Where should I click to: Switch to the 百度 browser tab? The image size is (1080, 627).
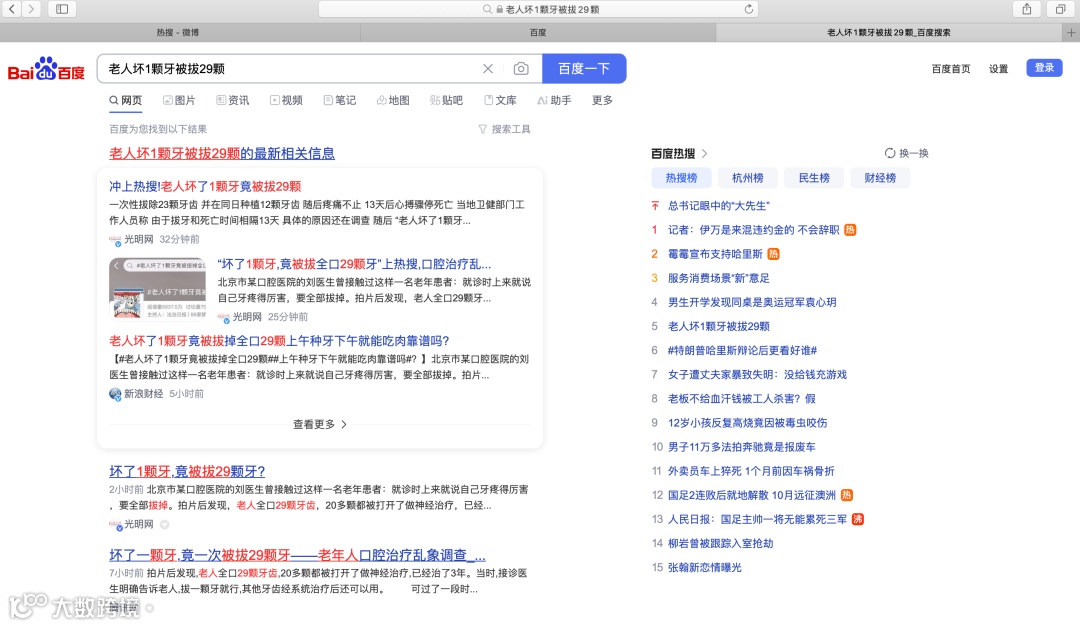(x=538, y=32)
